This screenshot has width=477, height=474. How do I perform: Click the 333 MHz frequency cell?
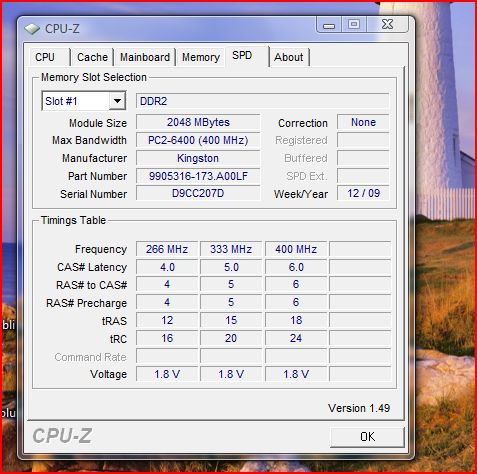pyautogui.click(x=231, y=249)
